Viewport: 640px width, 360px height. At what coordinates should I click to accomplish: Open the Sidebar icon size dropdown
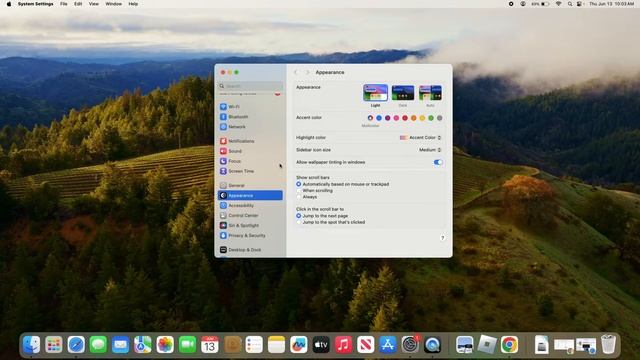430,150
